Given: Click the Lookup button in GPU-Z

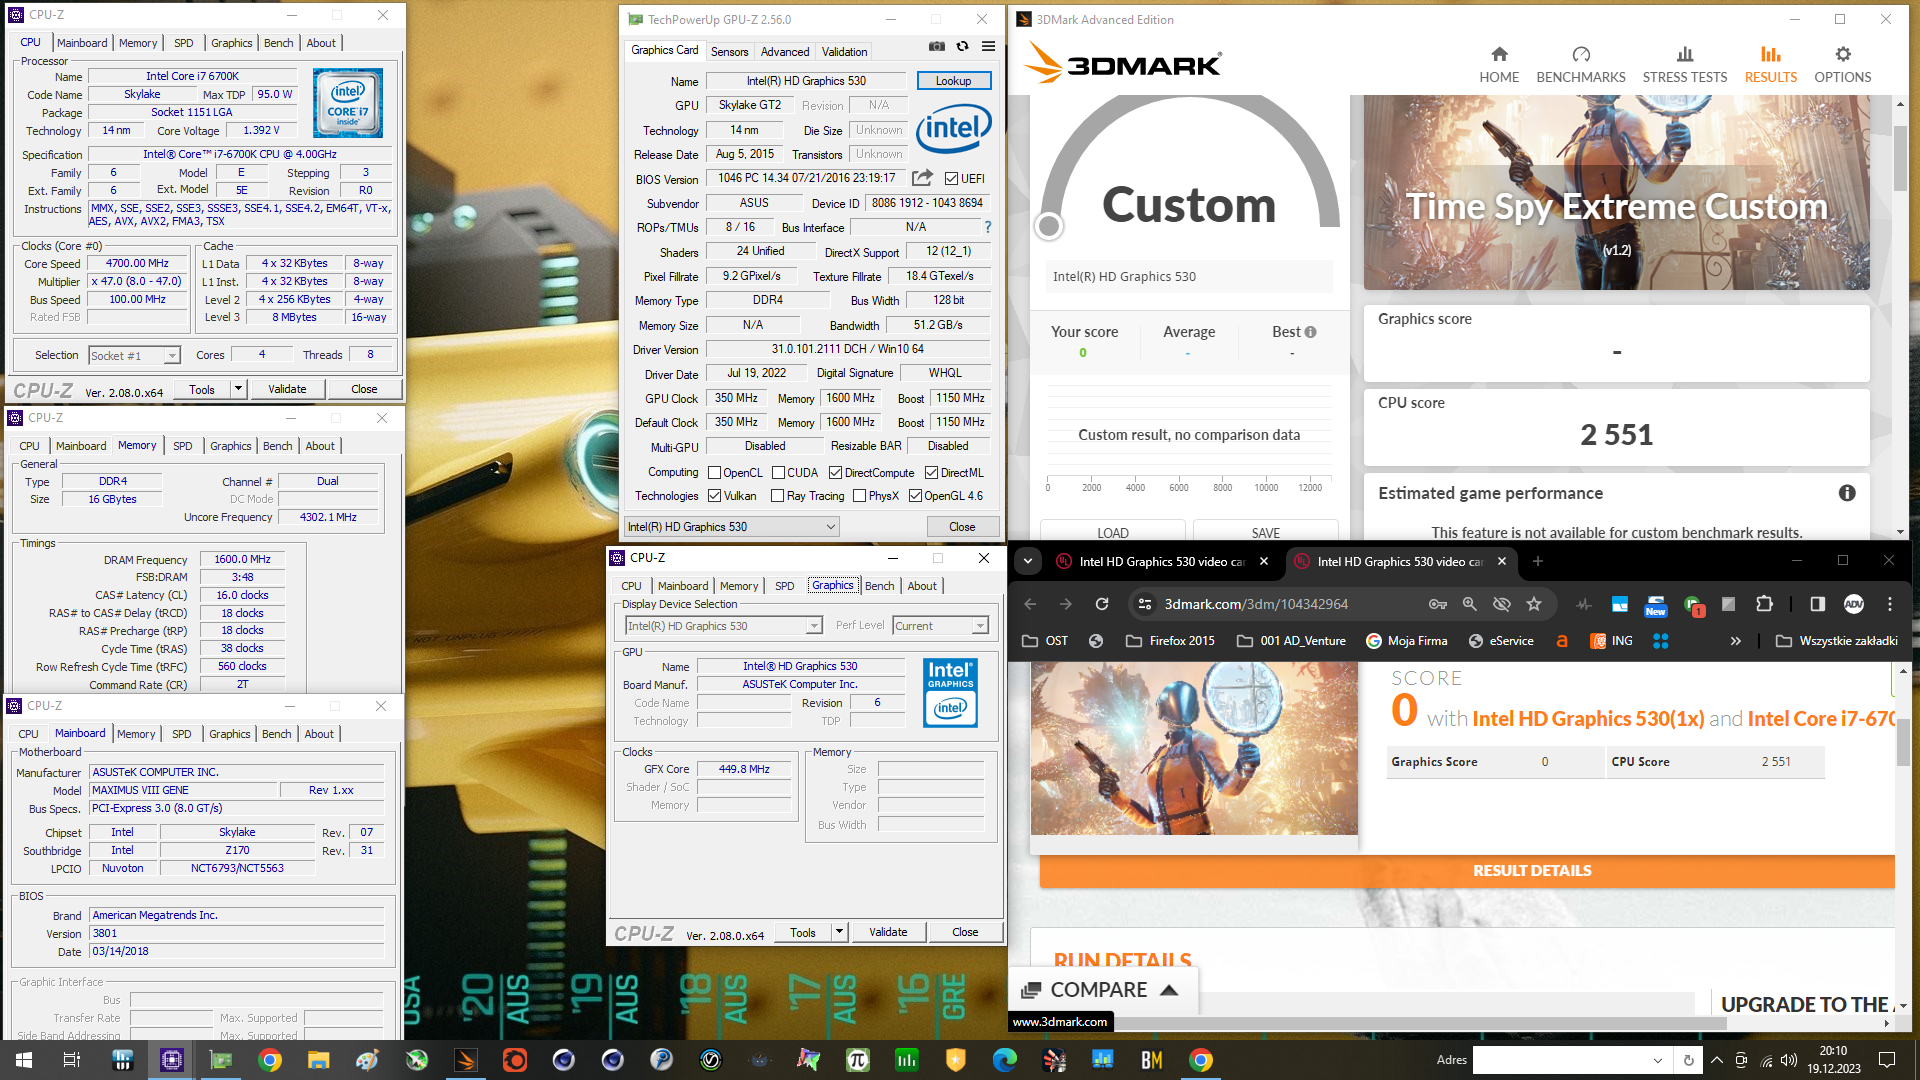Looking at the screenshot, I should pyautogui.click(x=953, y=81).
